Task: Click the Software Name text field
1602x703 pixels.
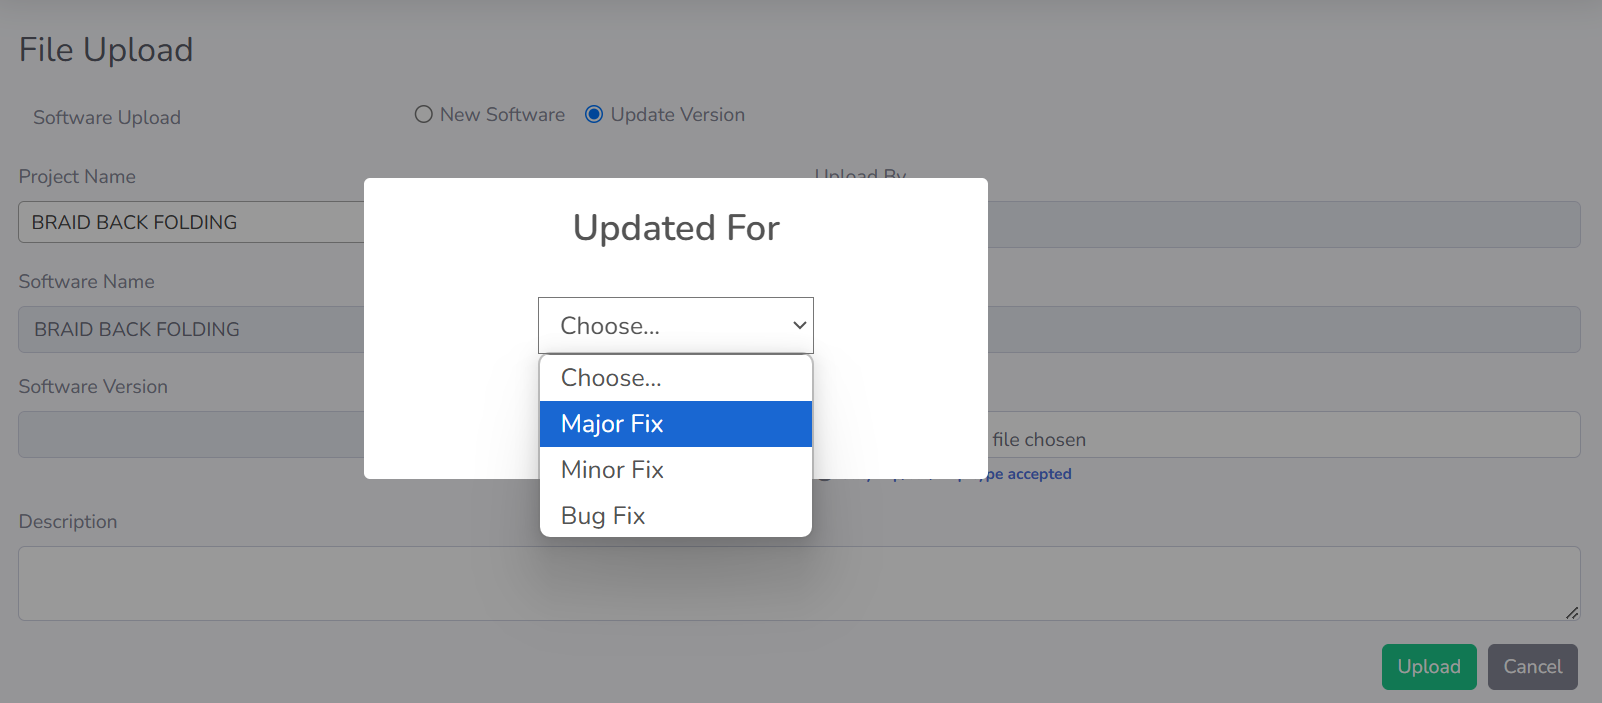Action: [x=190, y=329]
